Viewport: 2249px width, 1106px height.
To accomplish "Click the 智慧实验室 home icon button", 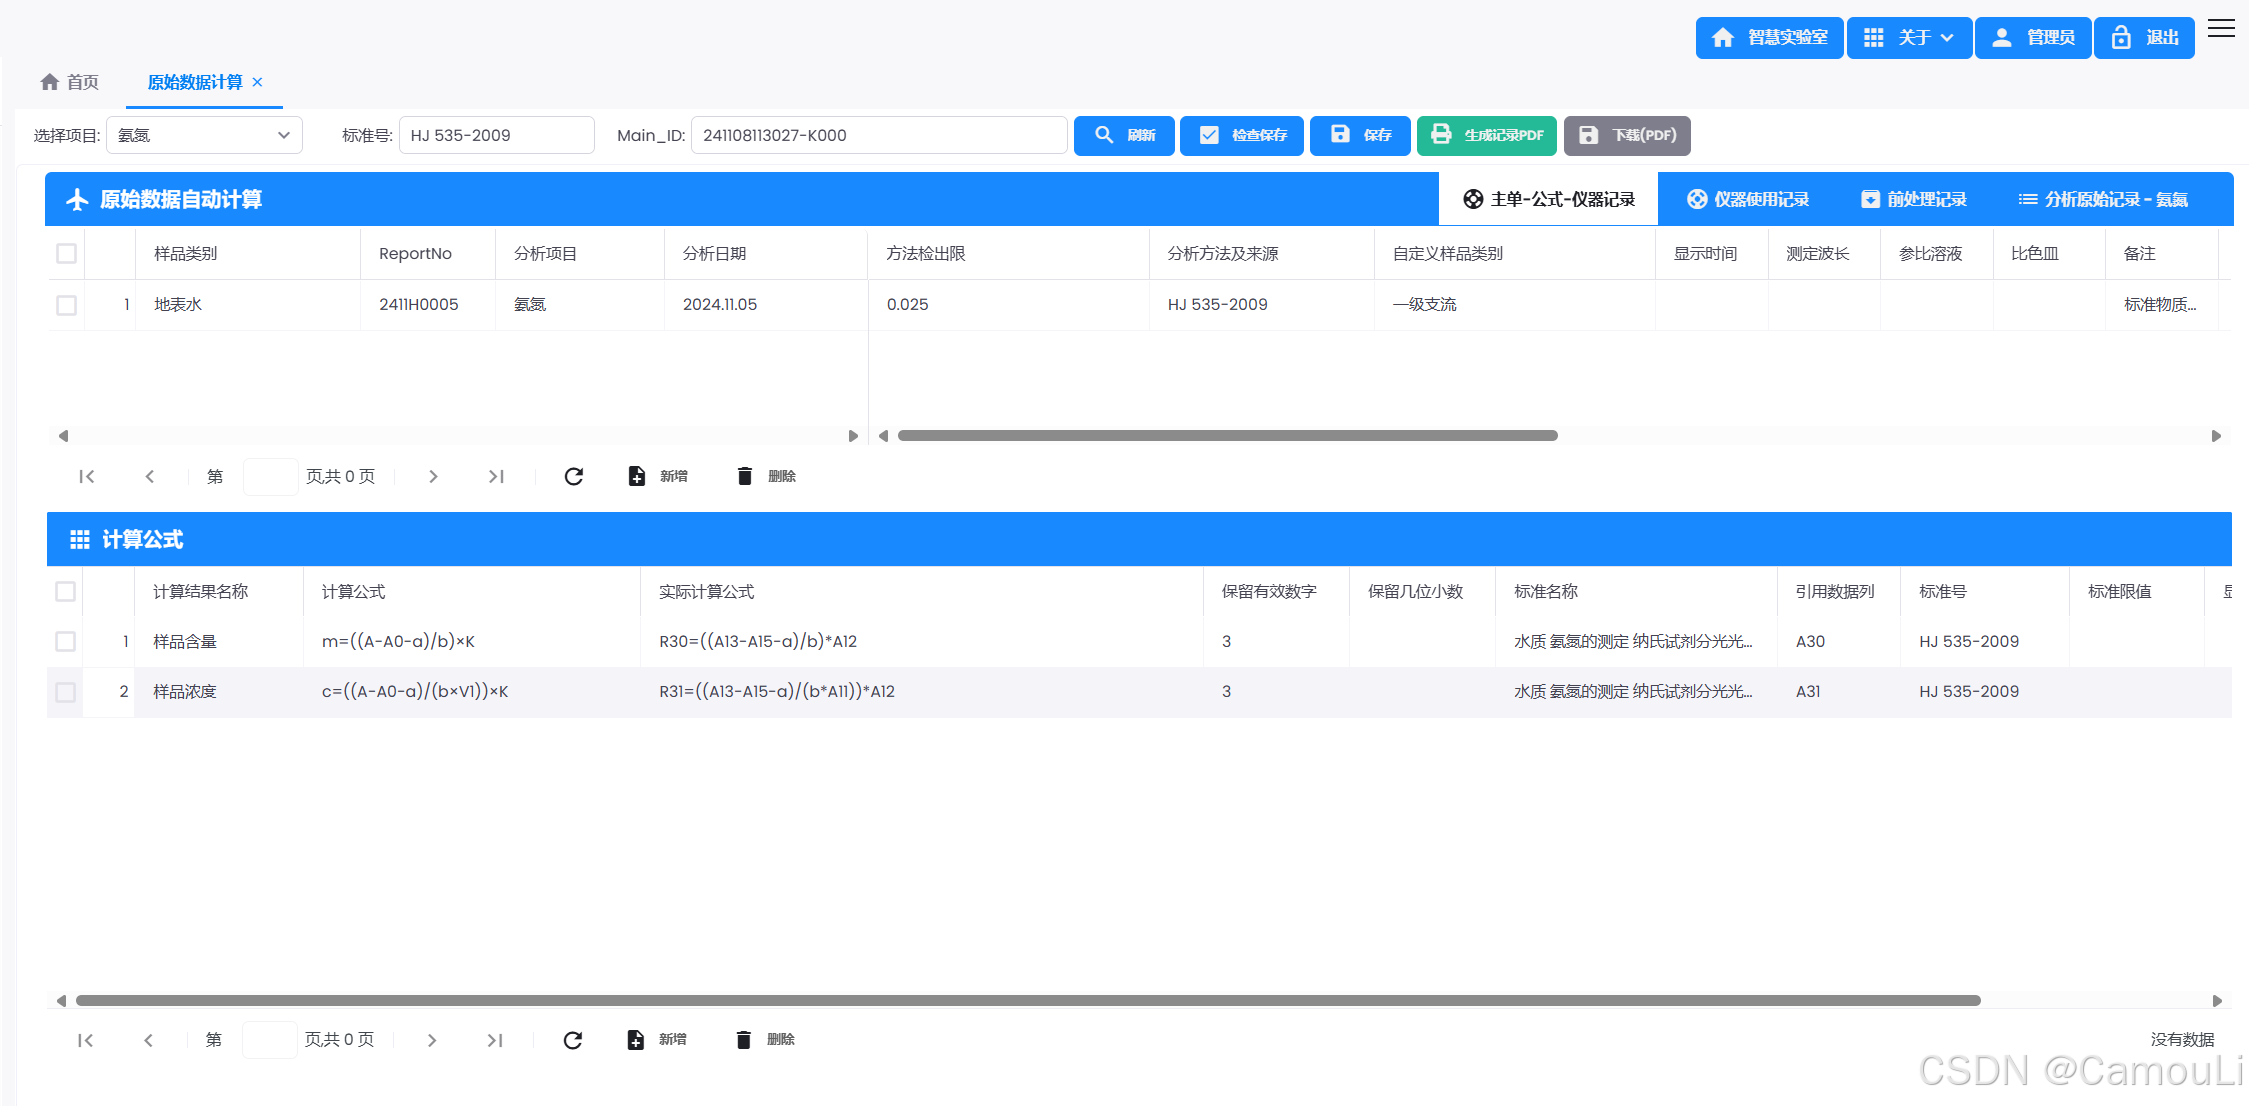I will [x=1769, y=38].
